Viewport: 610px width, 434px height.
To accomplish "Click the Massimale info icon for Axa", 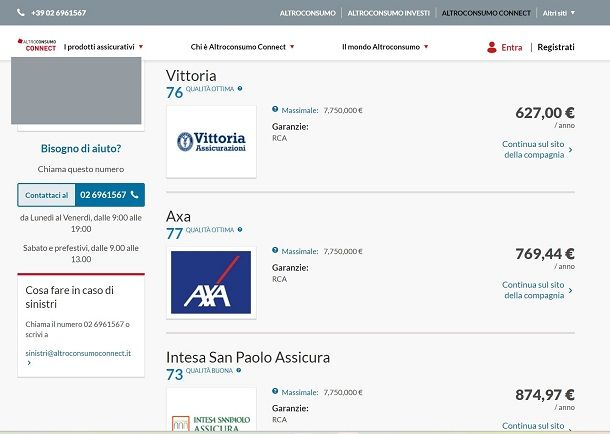I will coord(275,250).
